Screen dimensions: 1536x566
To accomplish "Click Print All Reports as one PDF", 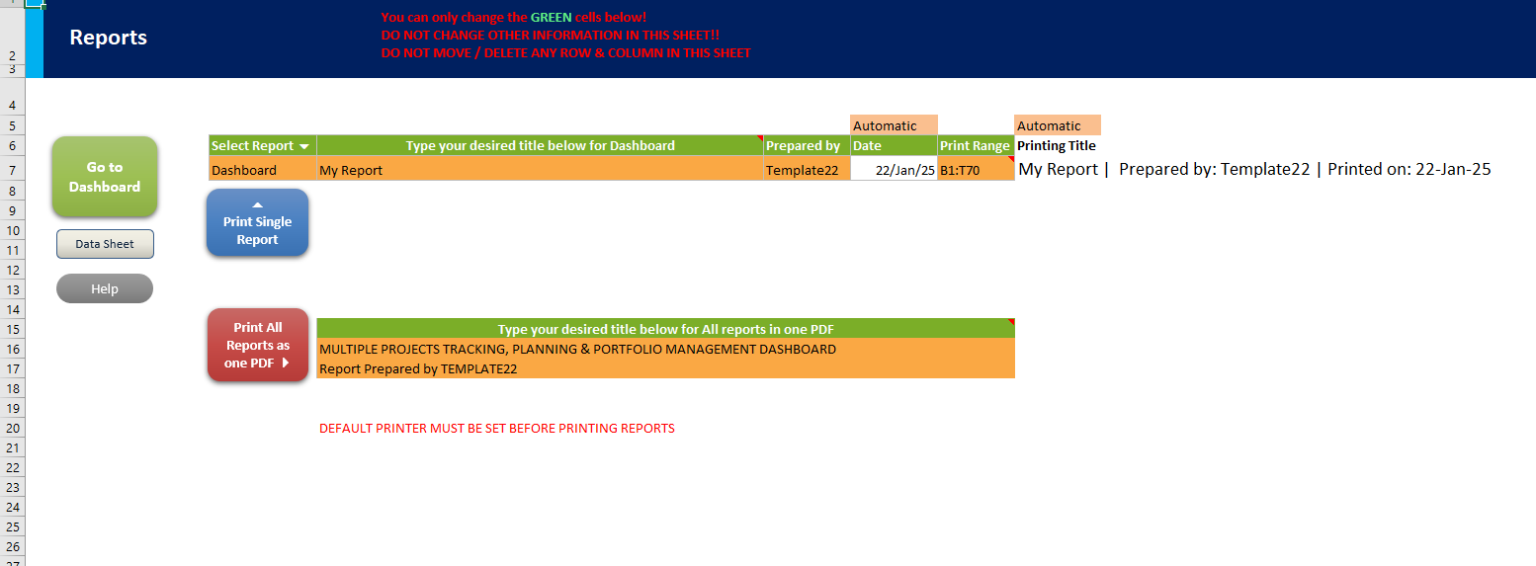I will click(x=257, y=345).
